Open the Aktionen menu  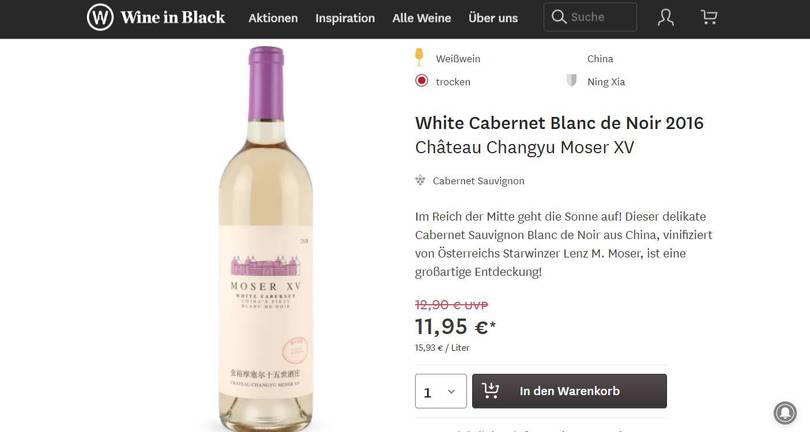pyautogui.click(x=273, y=18)
